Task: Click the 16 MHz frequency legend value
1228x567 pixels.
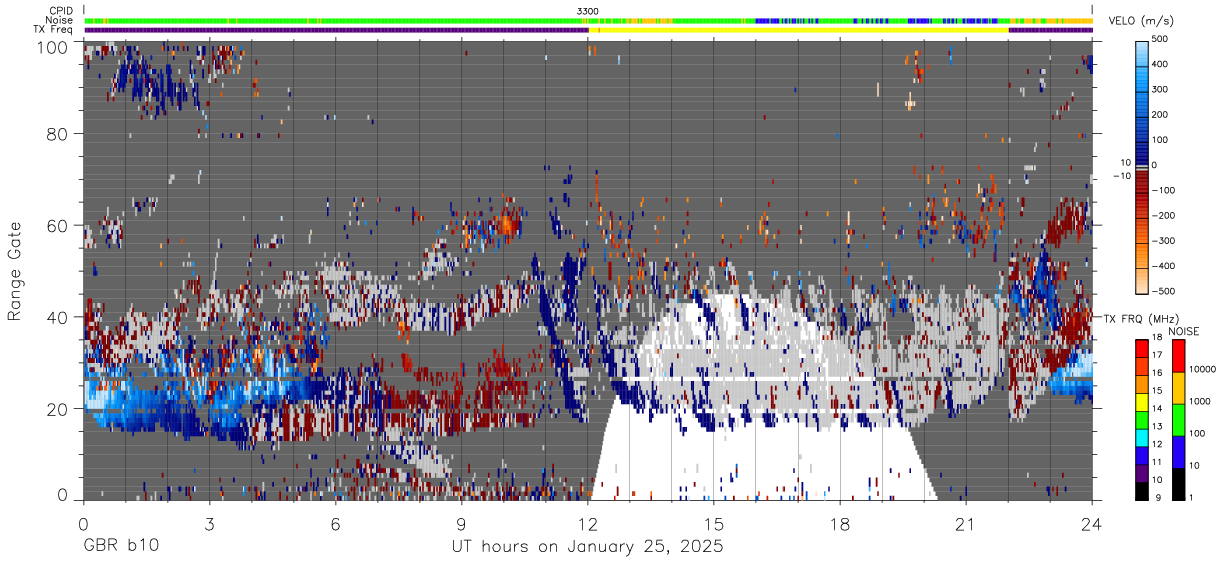Action: (1157, 375)
